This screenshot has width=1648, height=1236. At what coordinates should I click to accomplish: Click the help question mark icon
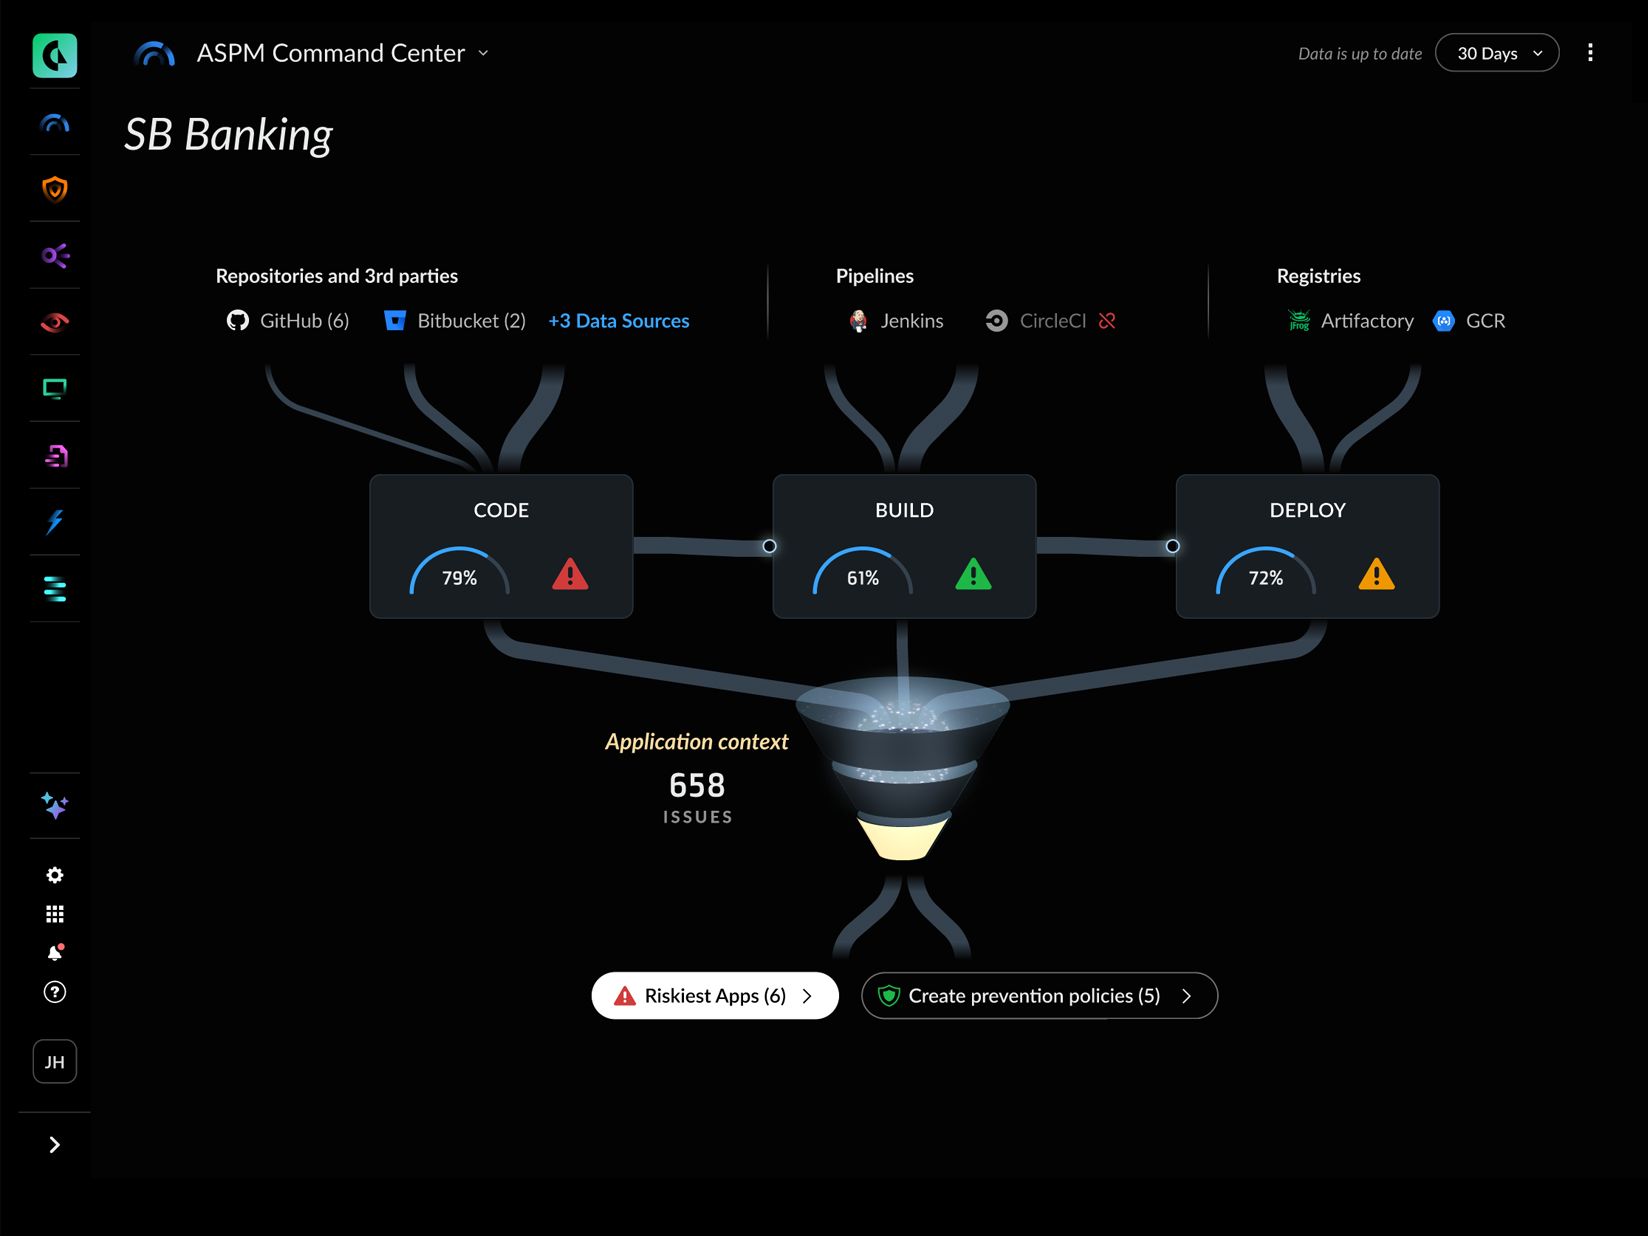(x=55, y=992)
